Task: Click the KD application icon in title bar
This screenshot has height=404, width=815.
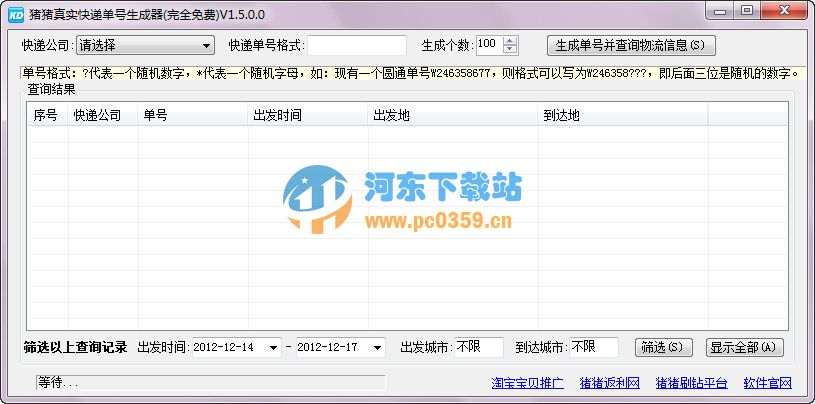Action: (16, 15)
